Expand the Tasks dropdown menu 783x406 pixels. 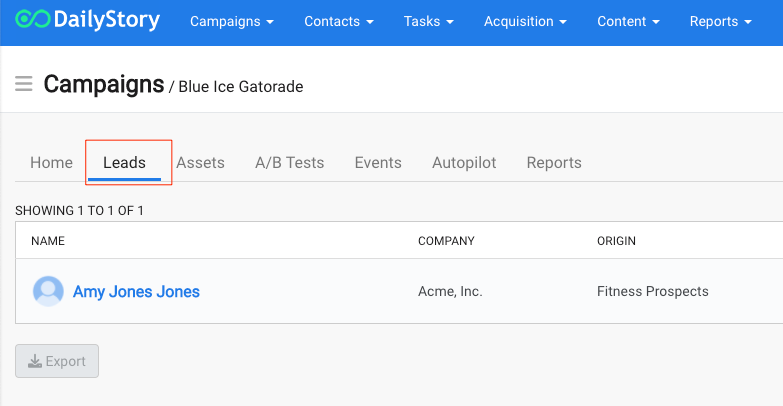pyautogui.click(x=428, y=21)
